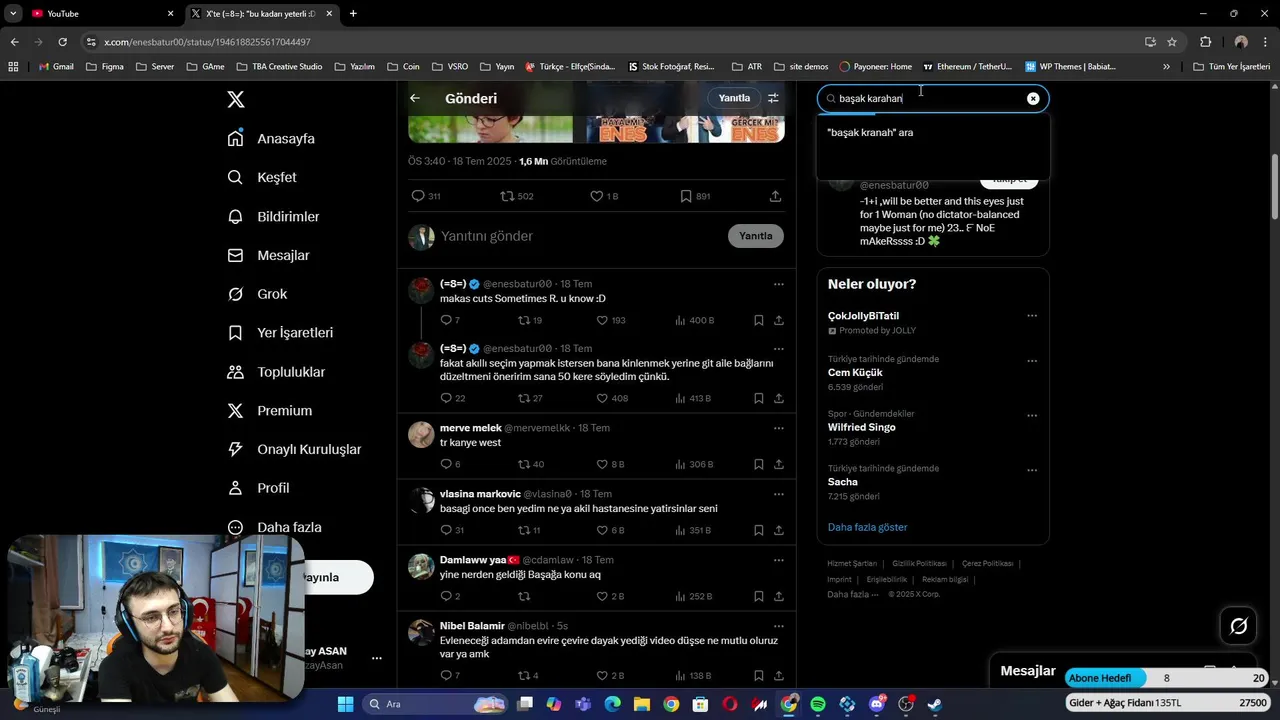Click the Windows taskbar Ara search box
The image size is (1280, 720).
[x=436, y=704]
